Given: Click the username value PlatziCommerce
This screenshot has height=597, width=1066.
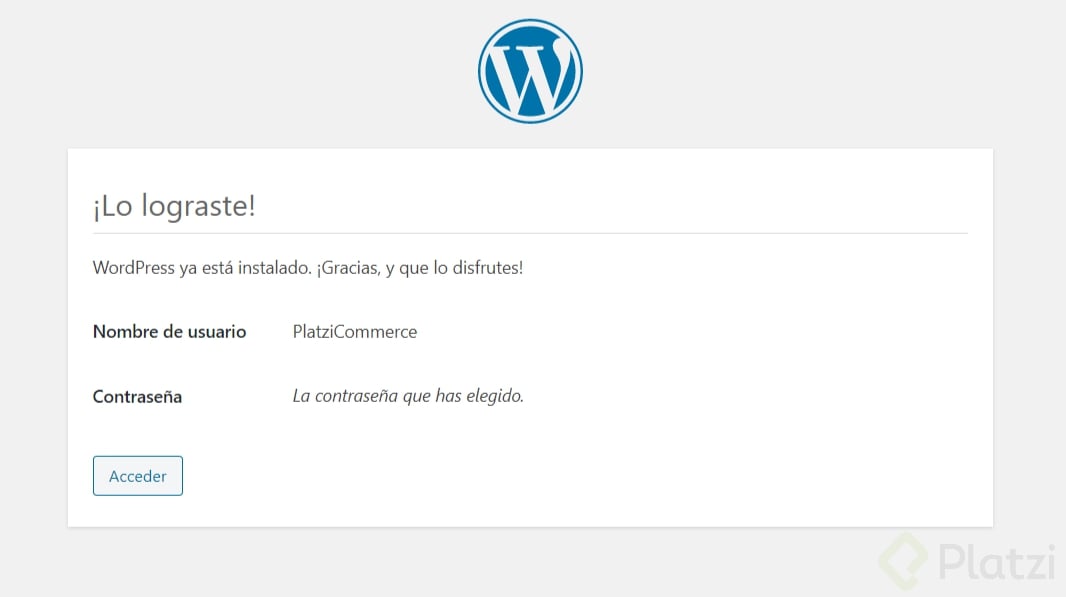Looking at the screenshot, I should (355, 332).
